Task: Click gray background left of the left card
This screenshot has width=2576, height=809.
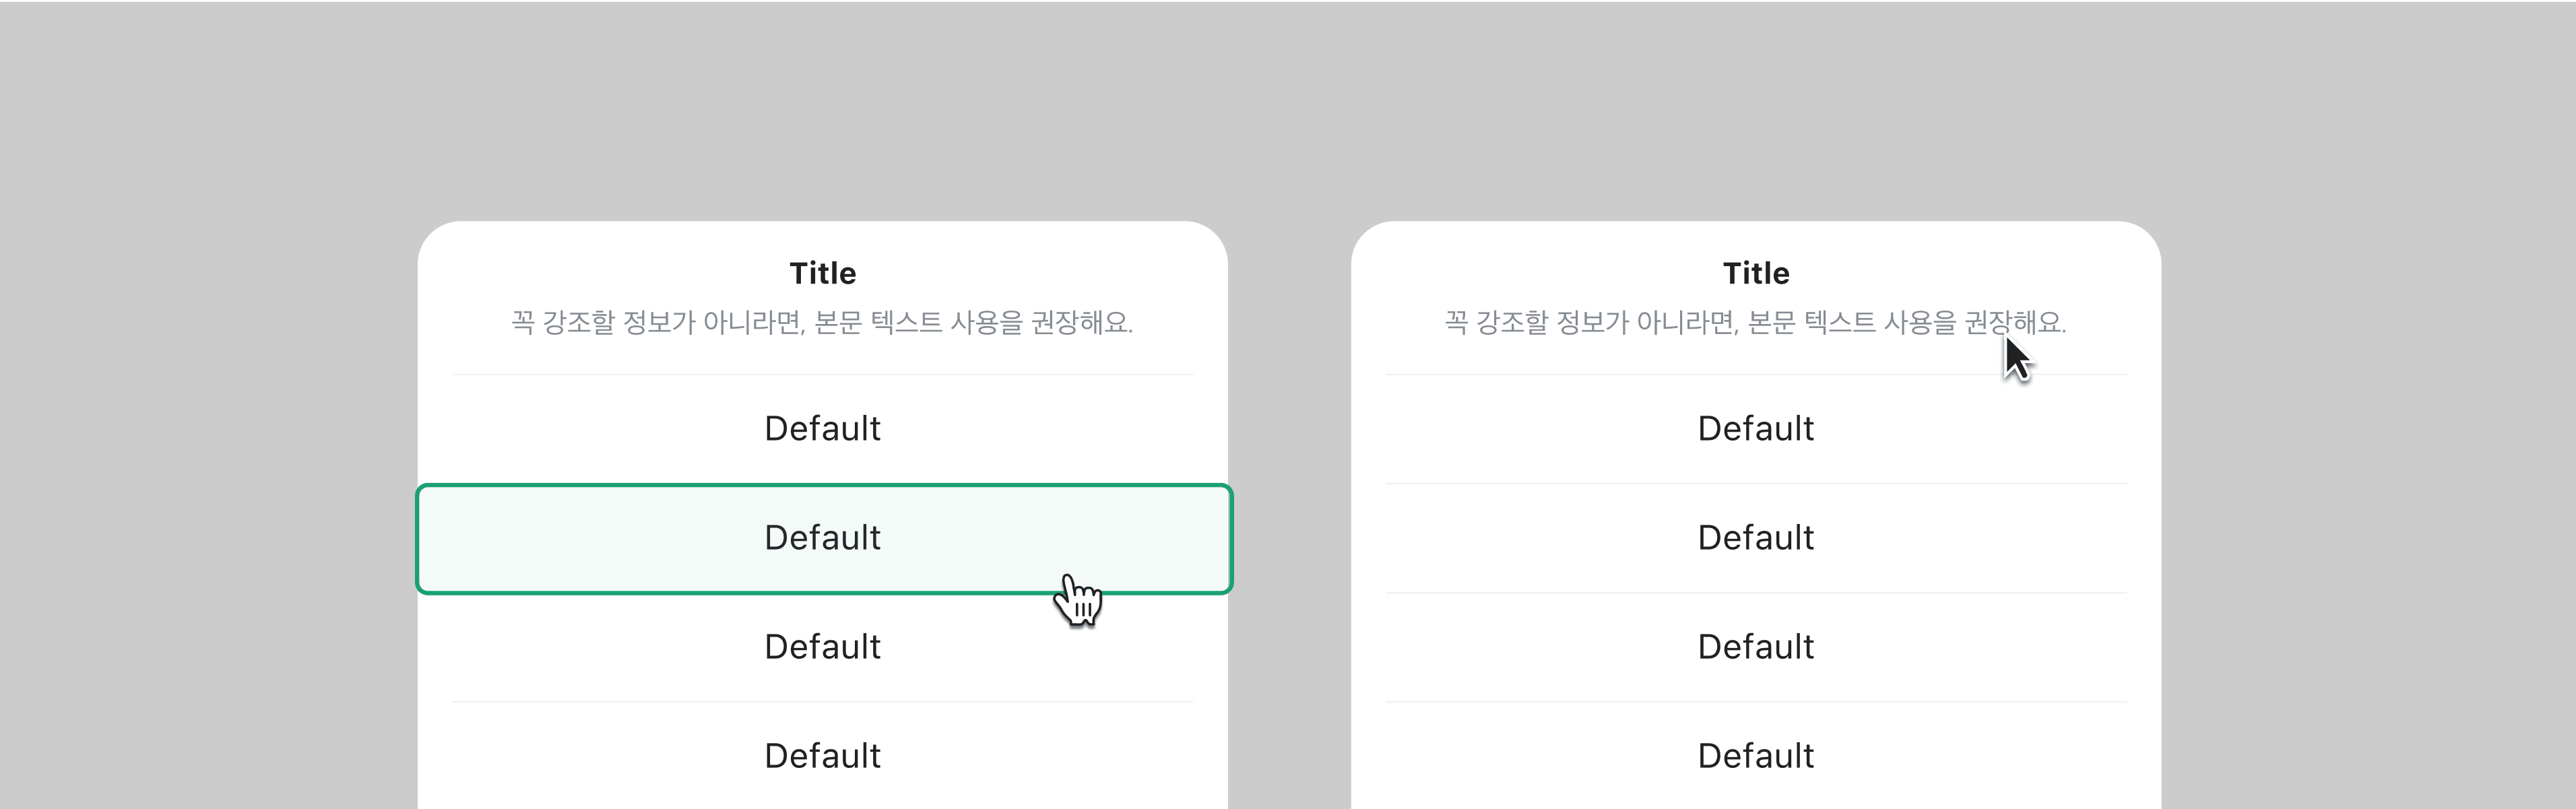Action: (200, 500)
